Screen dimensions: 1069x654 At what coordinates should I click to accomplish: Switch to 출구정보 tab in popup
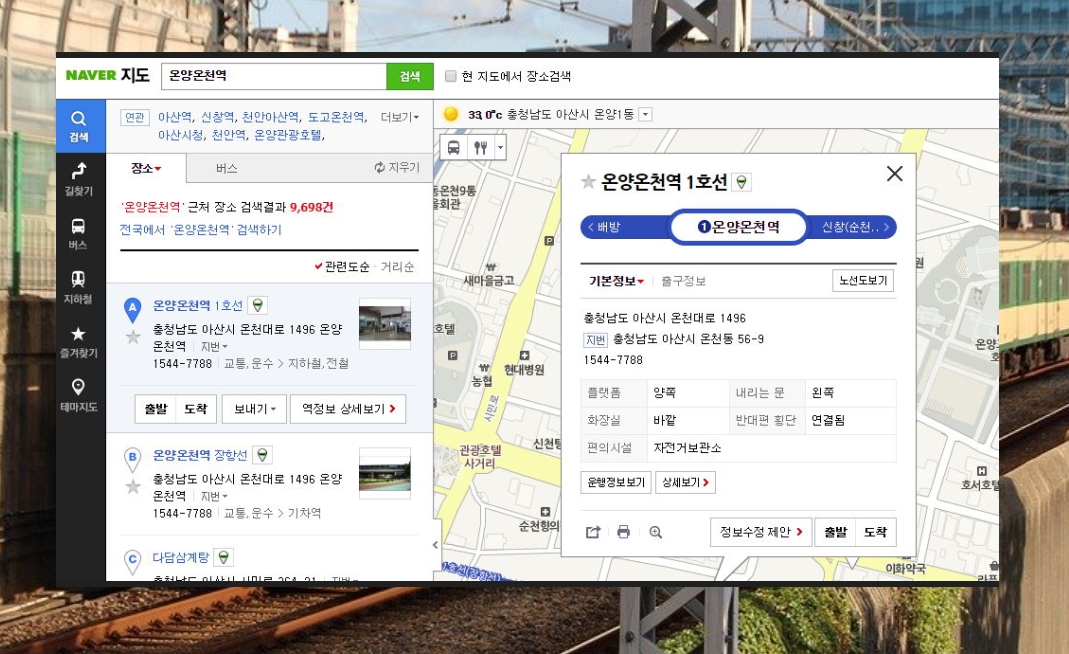[683, 281]
